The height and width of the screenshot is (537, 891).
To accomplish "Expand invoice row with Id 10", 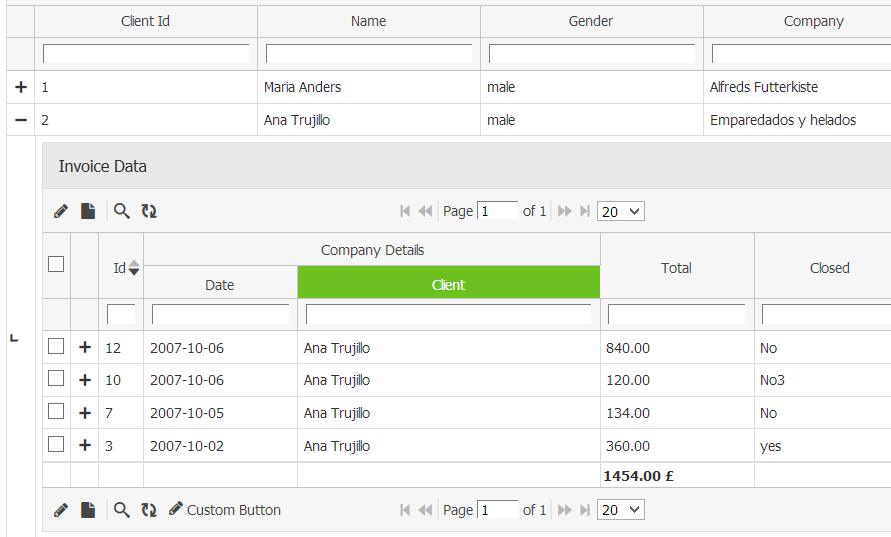I will click(x=85, y=380).
